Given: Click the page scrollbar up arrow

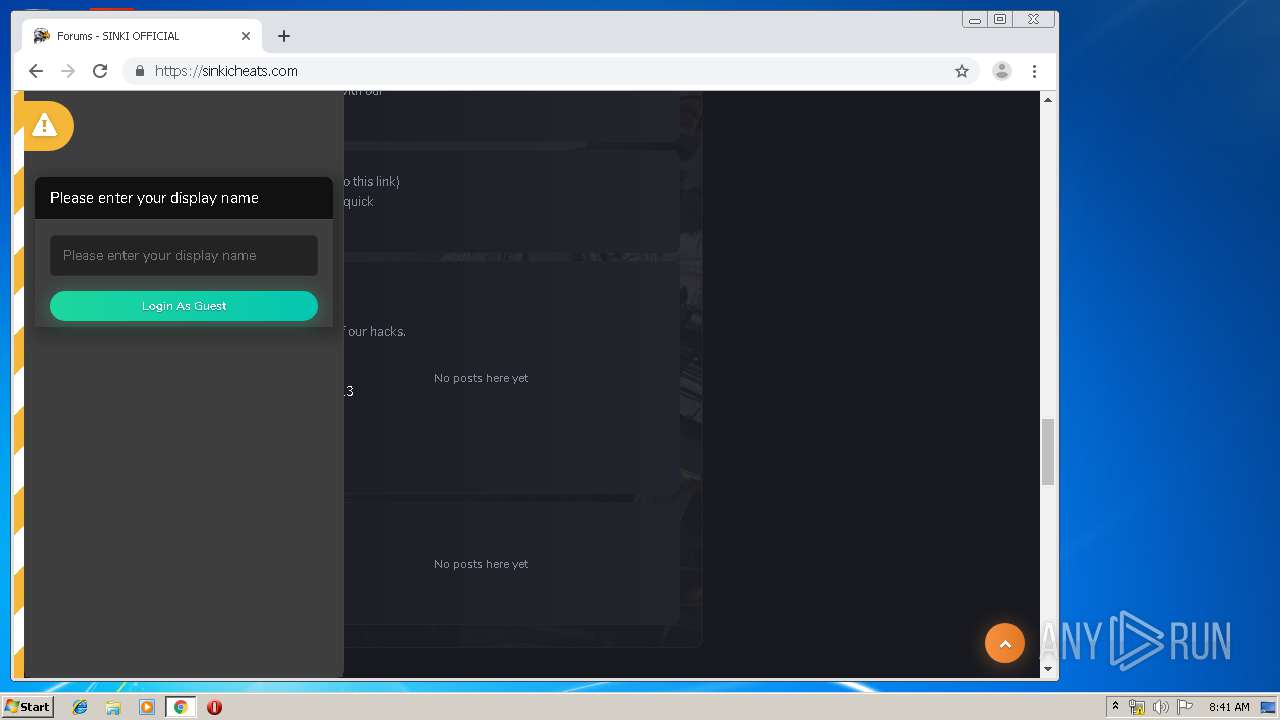Looking at the screenshot, I should click(1048, 100).
